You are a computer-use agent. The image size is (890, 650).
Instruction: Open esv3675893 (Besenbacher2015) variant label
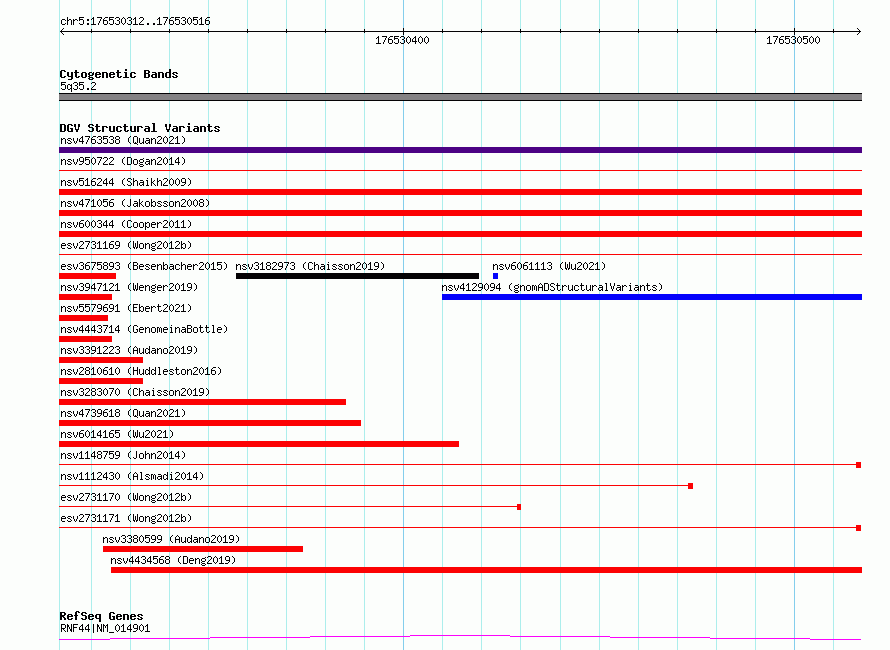[144, 266]
